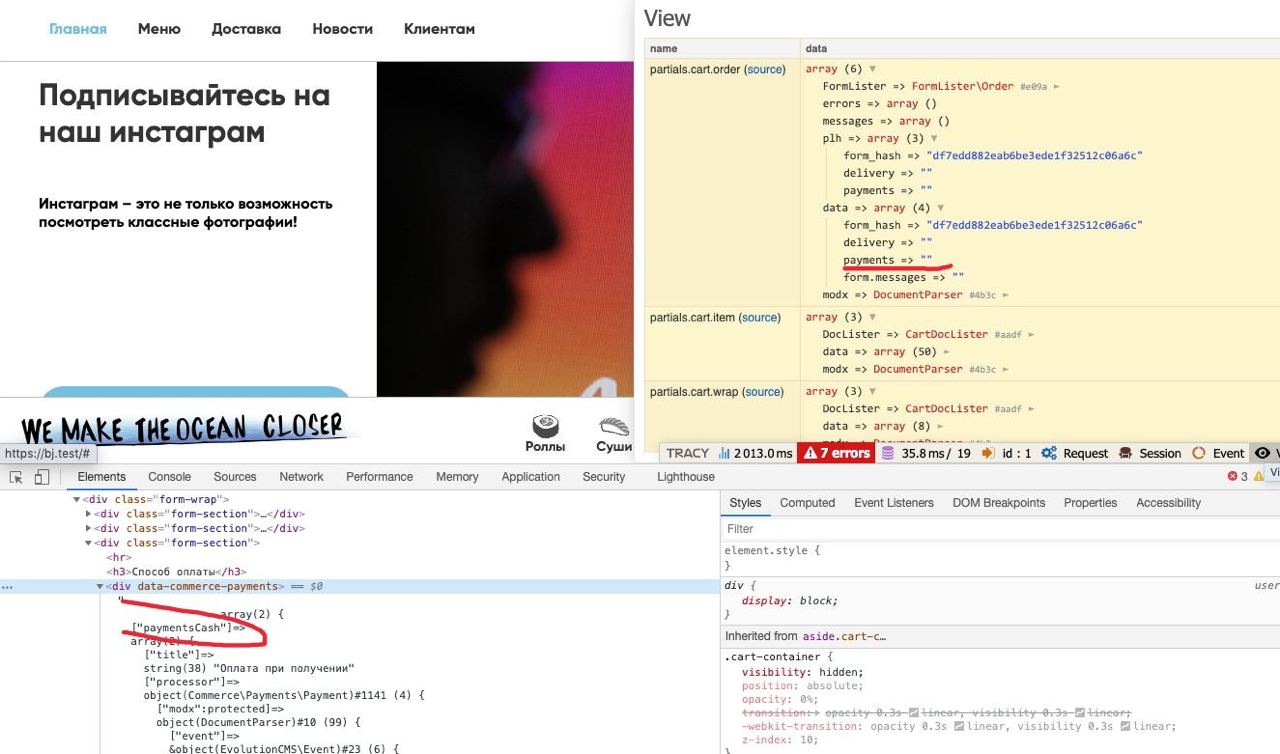1280x754 pixels.
Task: Open the Lighthouse tab
Action: tap(686, 477)
